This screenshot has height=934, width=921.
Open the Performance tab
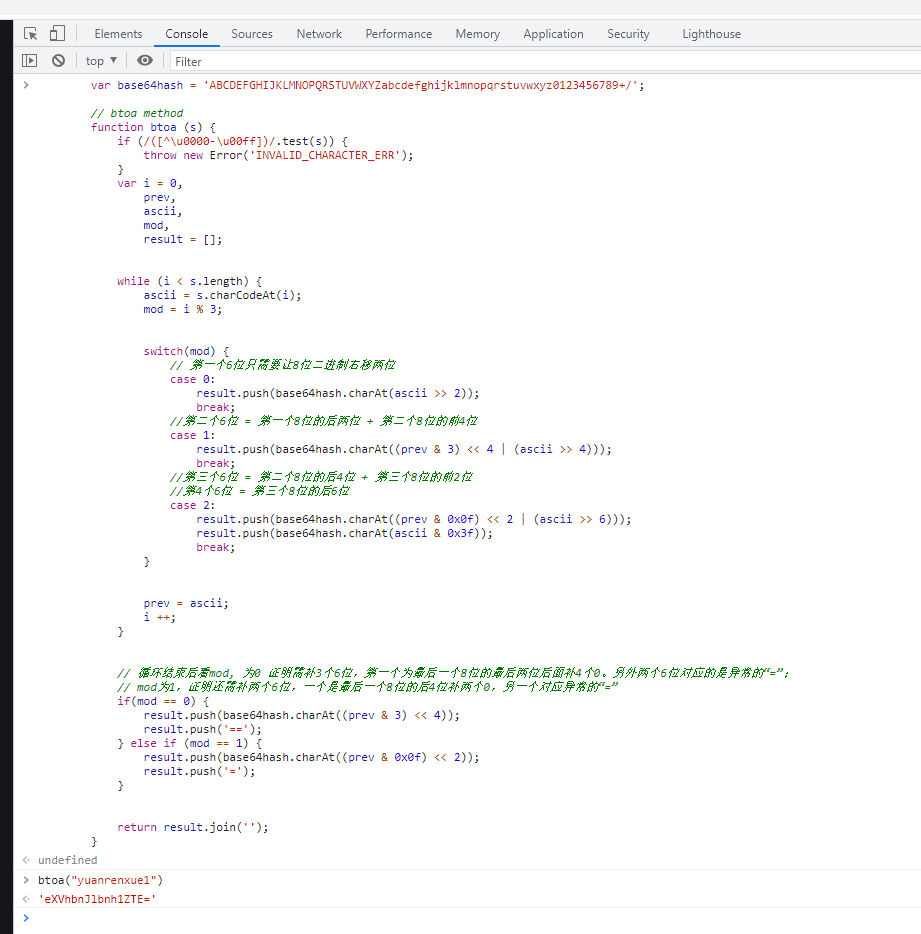pyautogui.click(x=399, y=34)
